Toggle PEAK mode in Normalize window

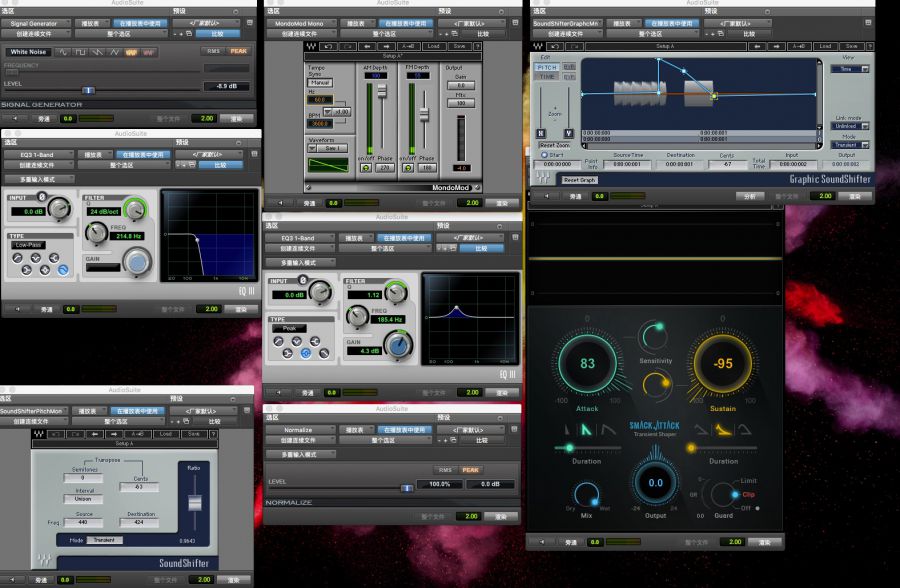point(471,470)
